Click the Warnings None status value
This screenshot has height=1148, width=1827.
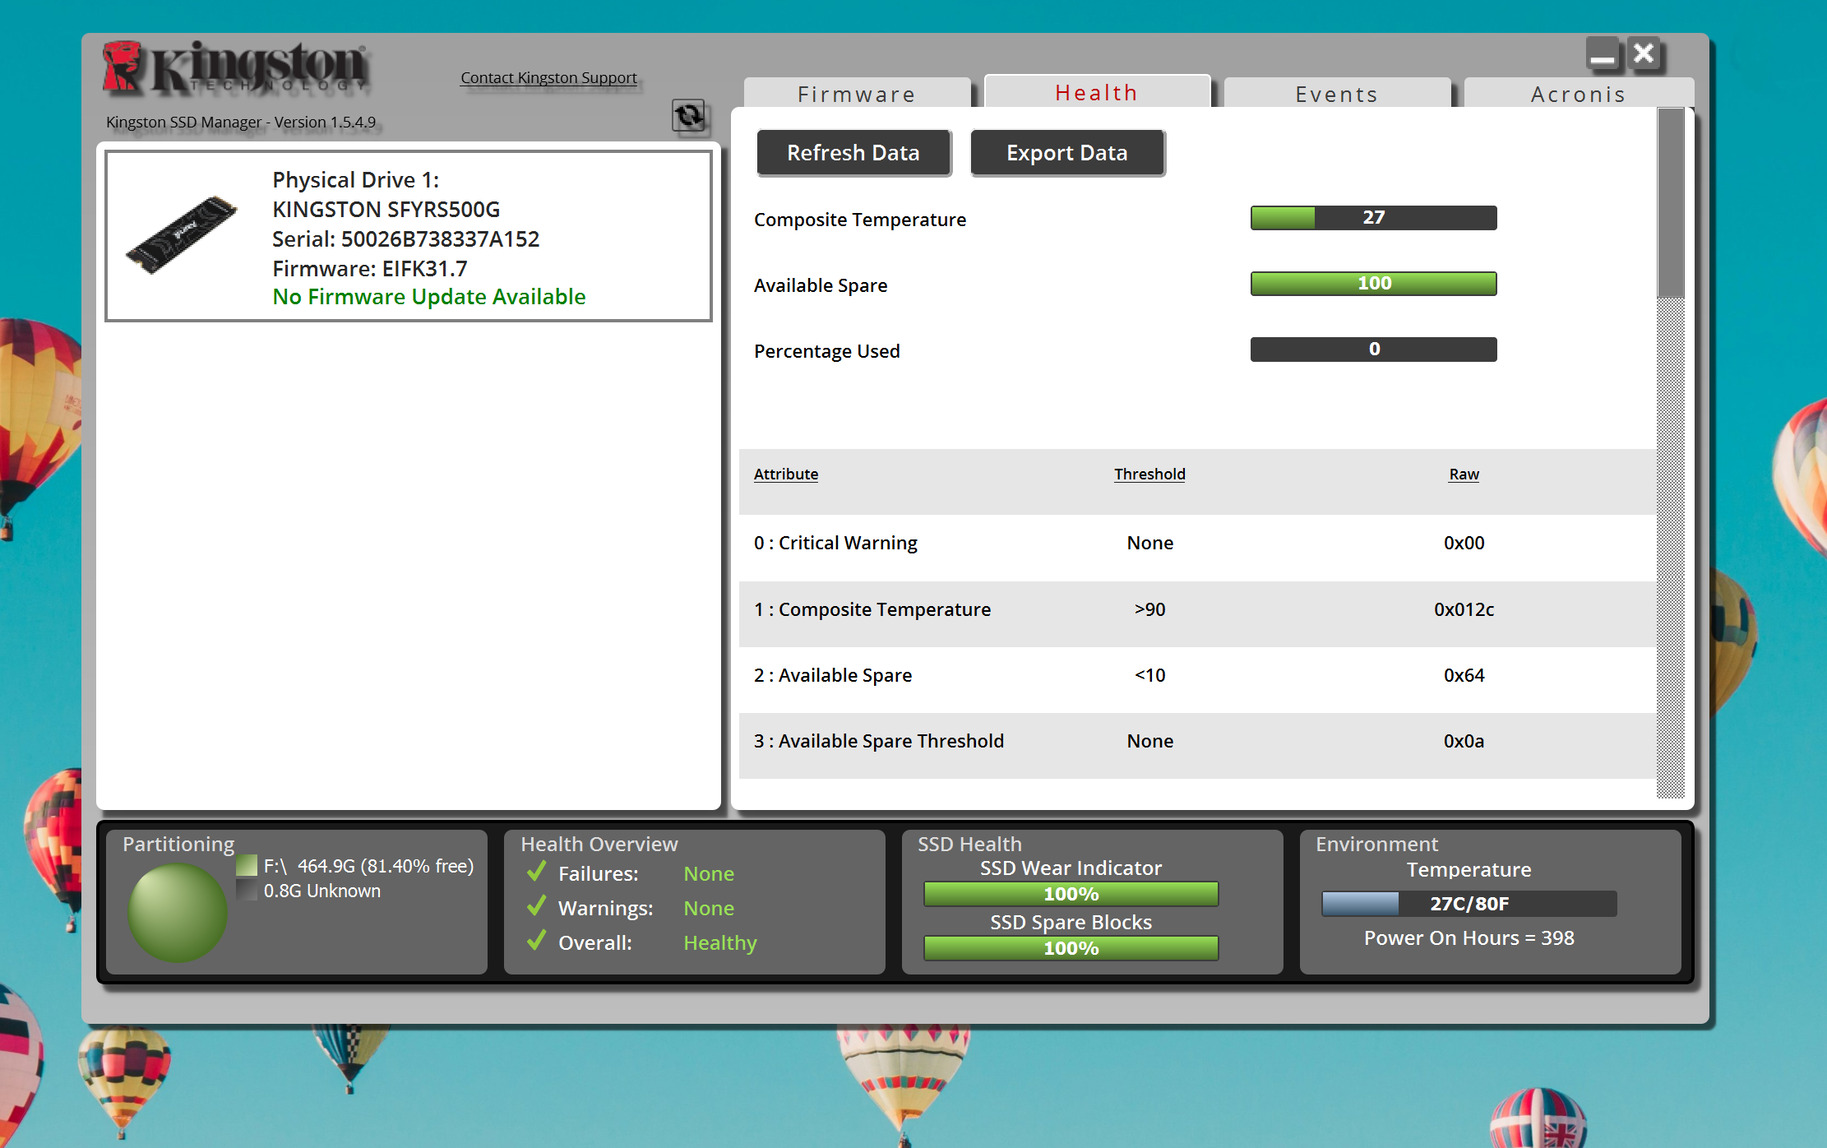[709, 908]
